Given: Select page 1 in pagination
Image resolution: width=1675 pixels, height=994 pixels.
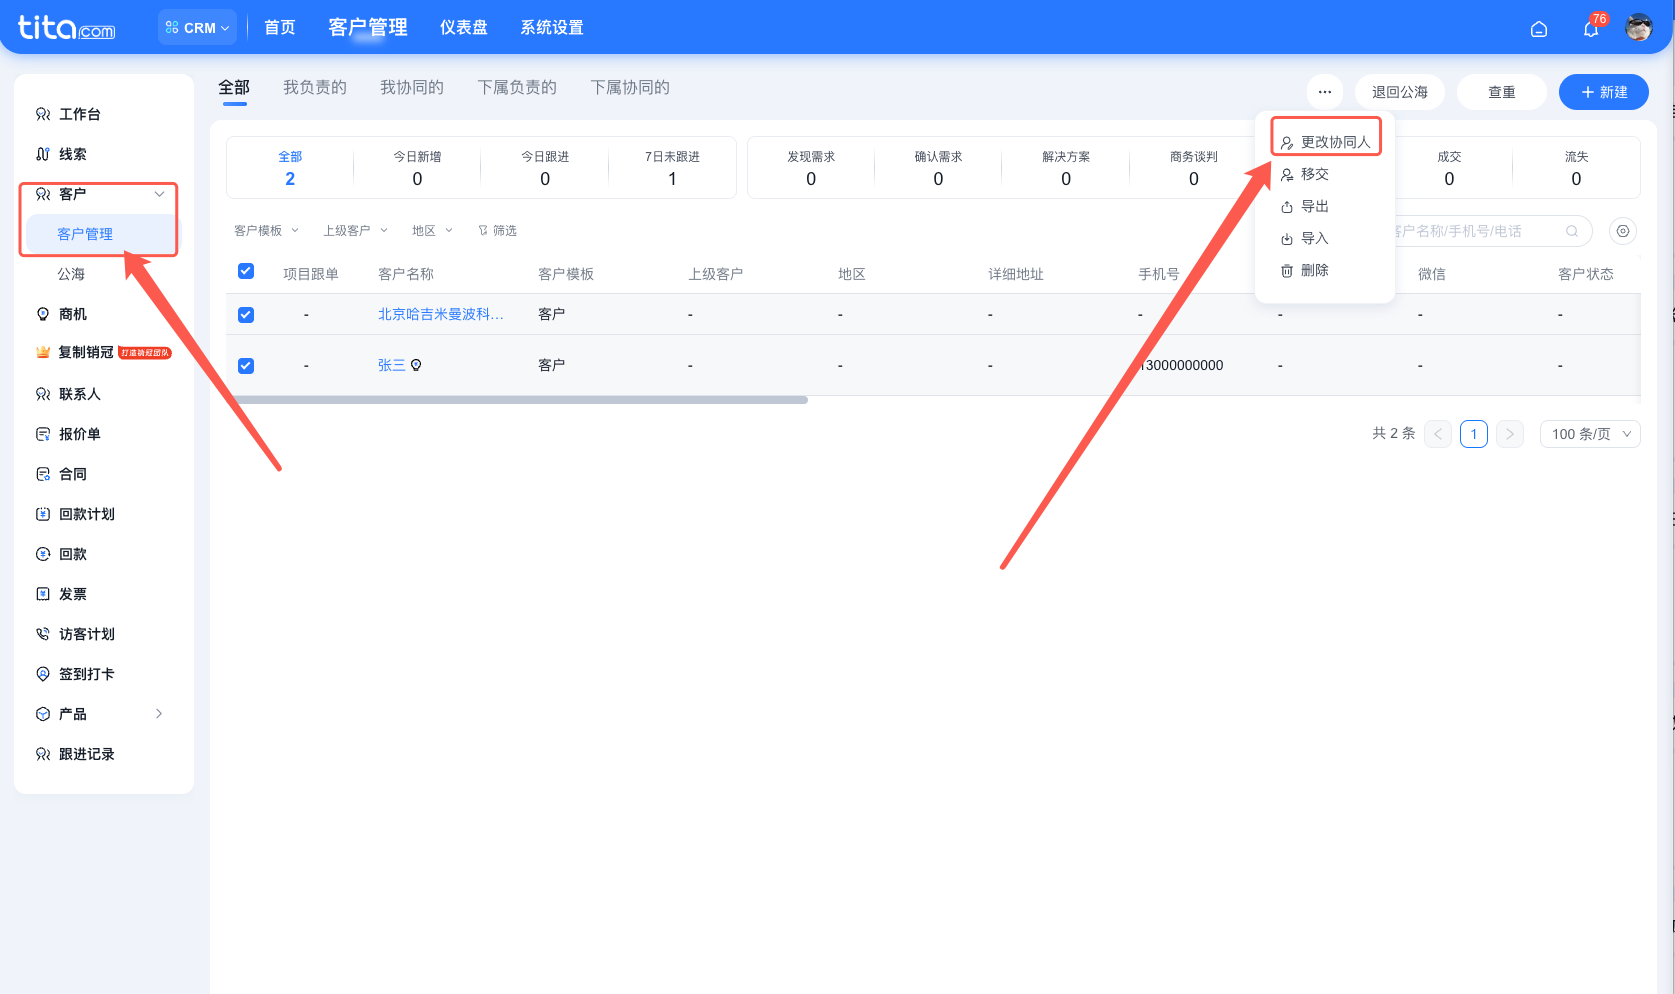Looking at the screenshot, I should [x=1474, y=434].
